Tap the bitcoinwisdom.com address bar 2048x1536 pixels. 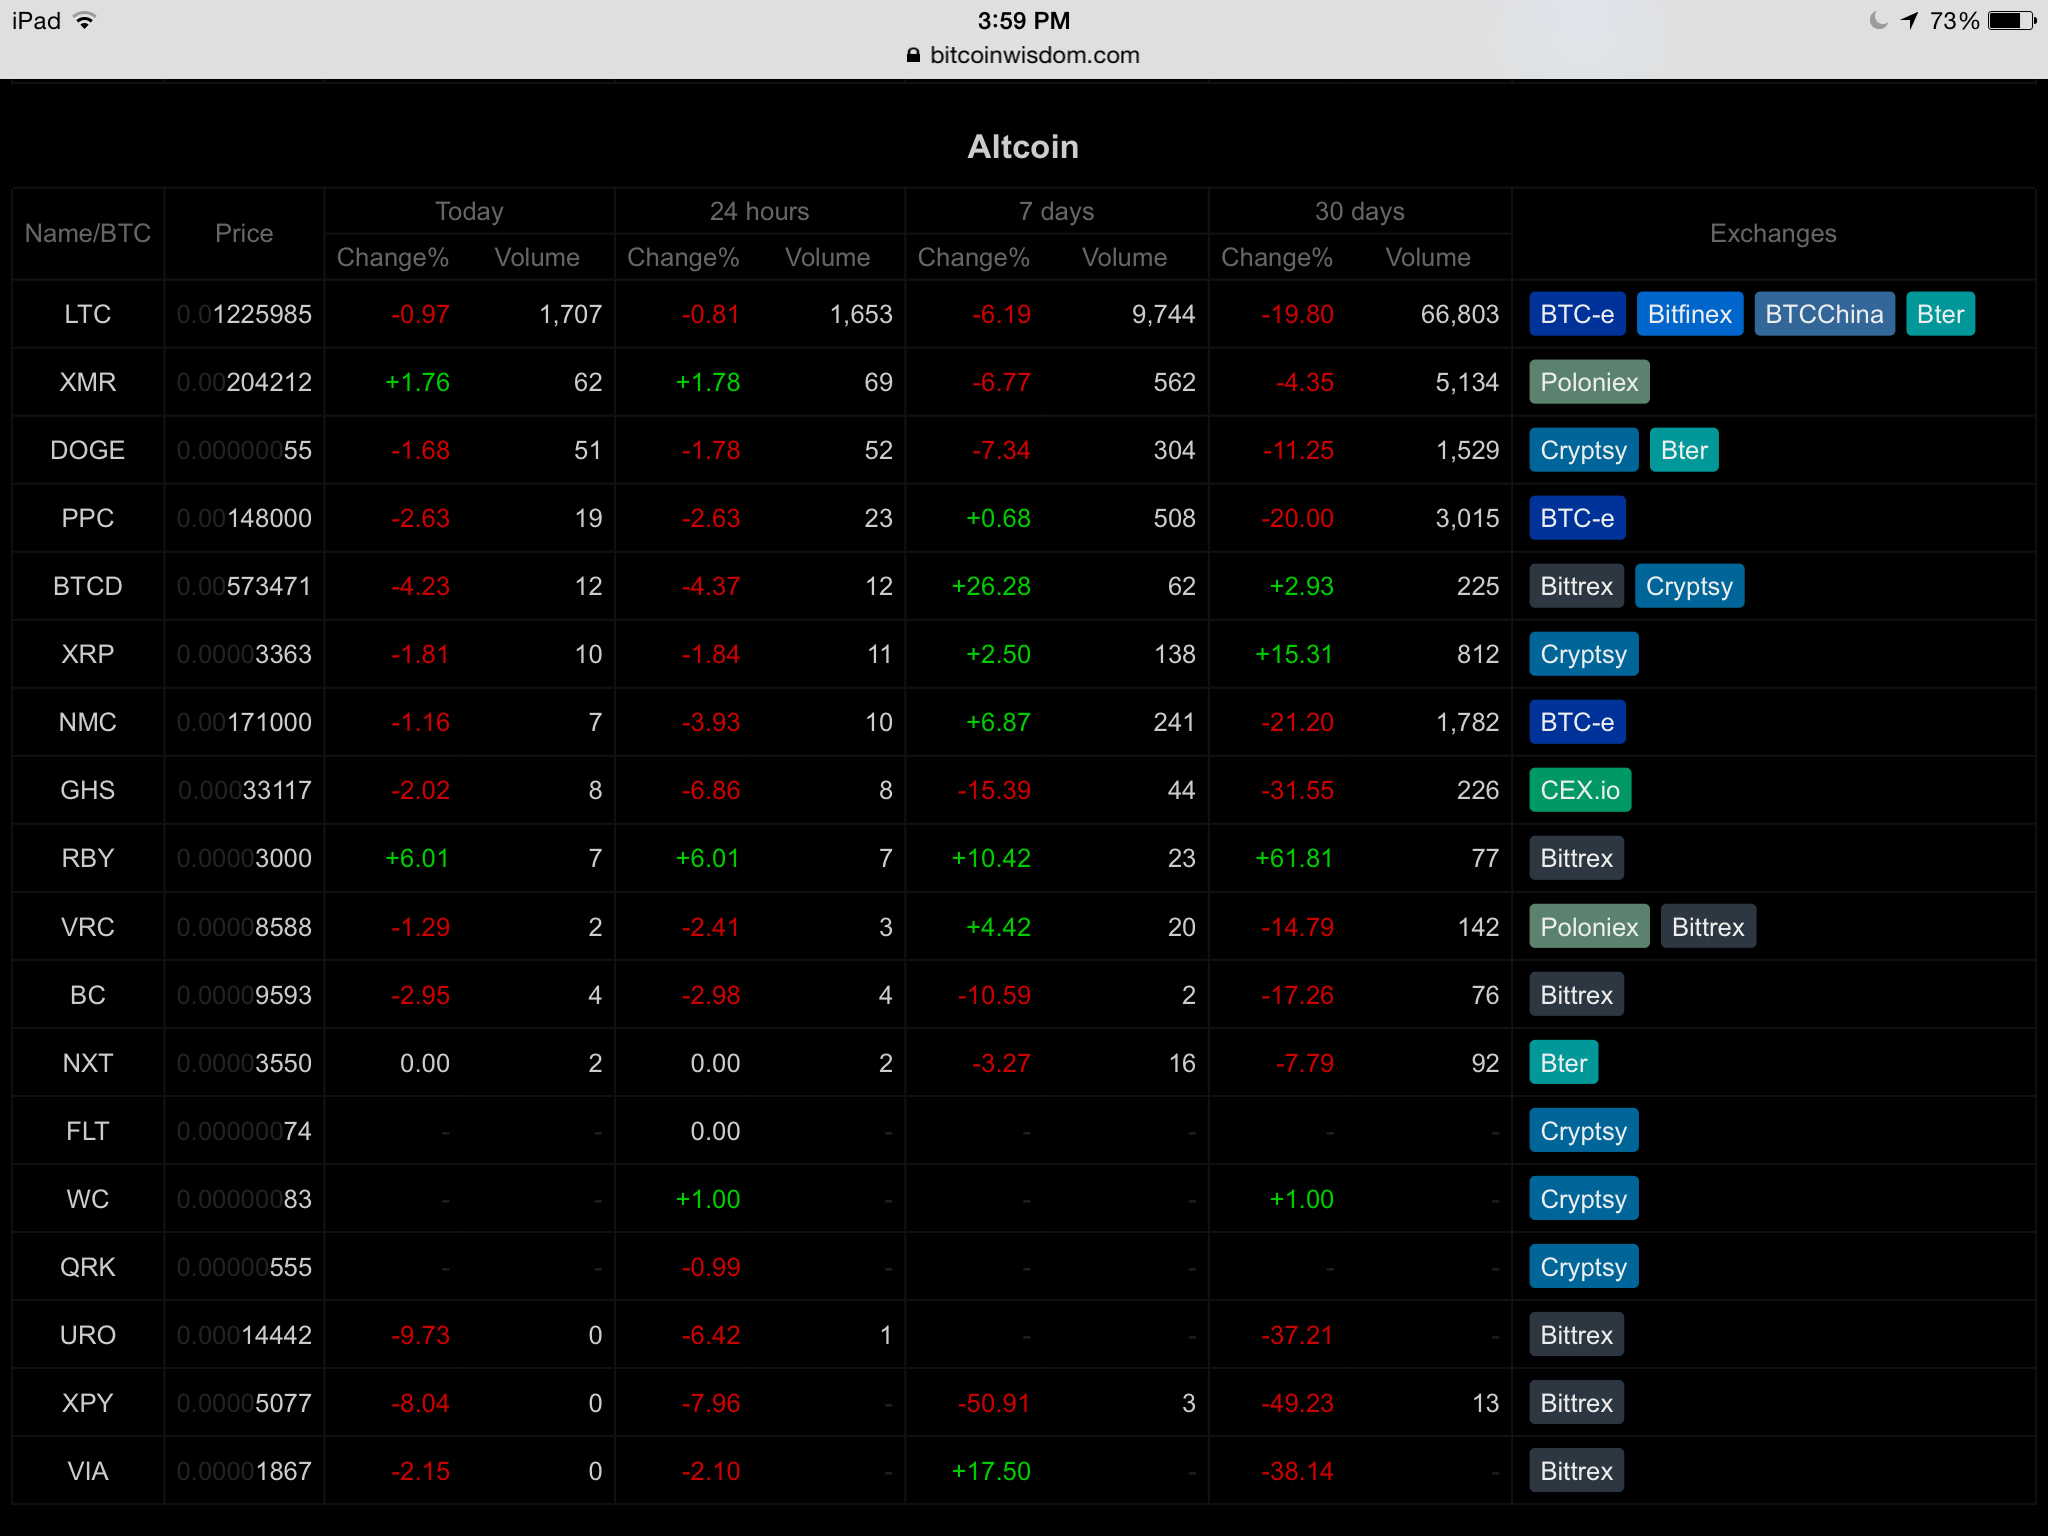[x=1023, y=55]
